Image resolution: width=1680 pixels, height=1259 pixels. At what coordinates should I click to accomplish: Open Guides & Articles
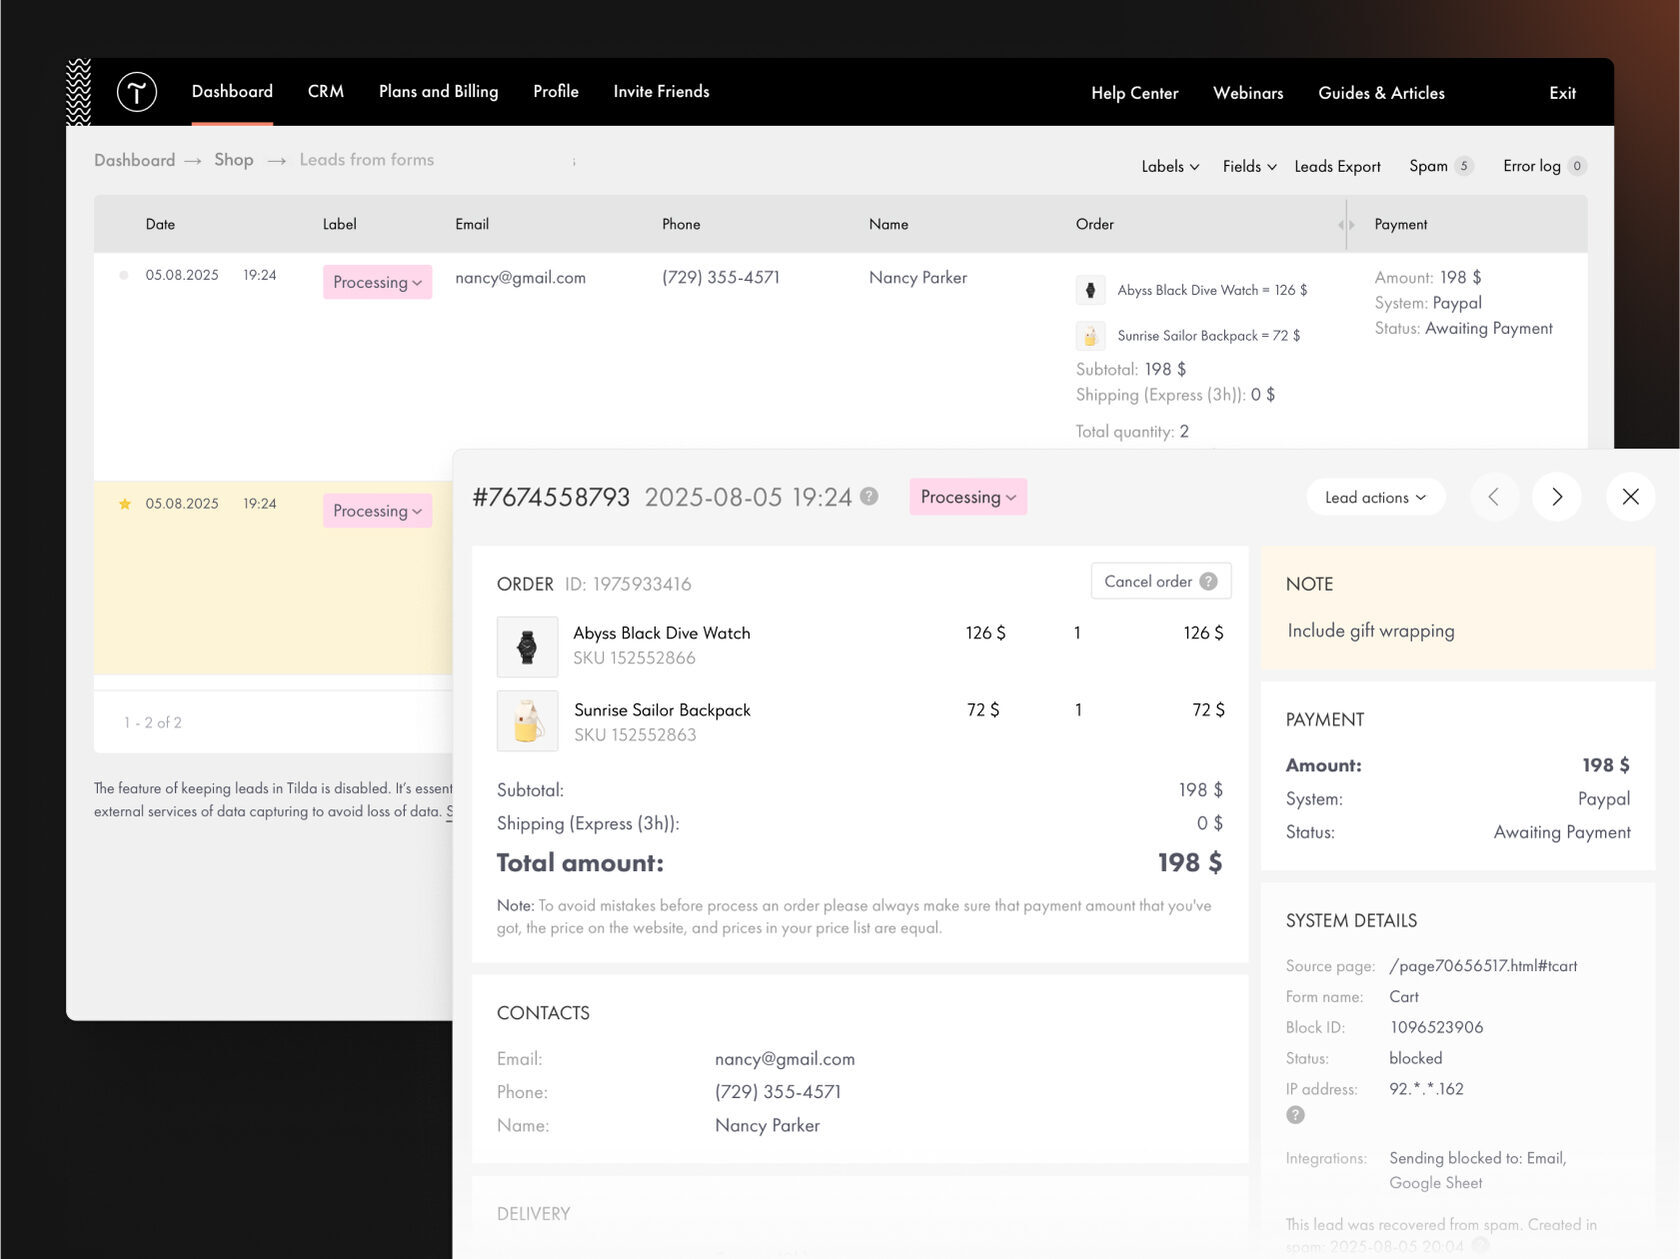pos(1381,93)
